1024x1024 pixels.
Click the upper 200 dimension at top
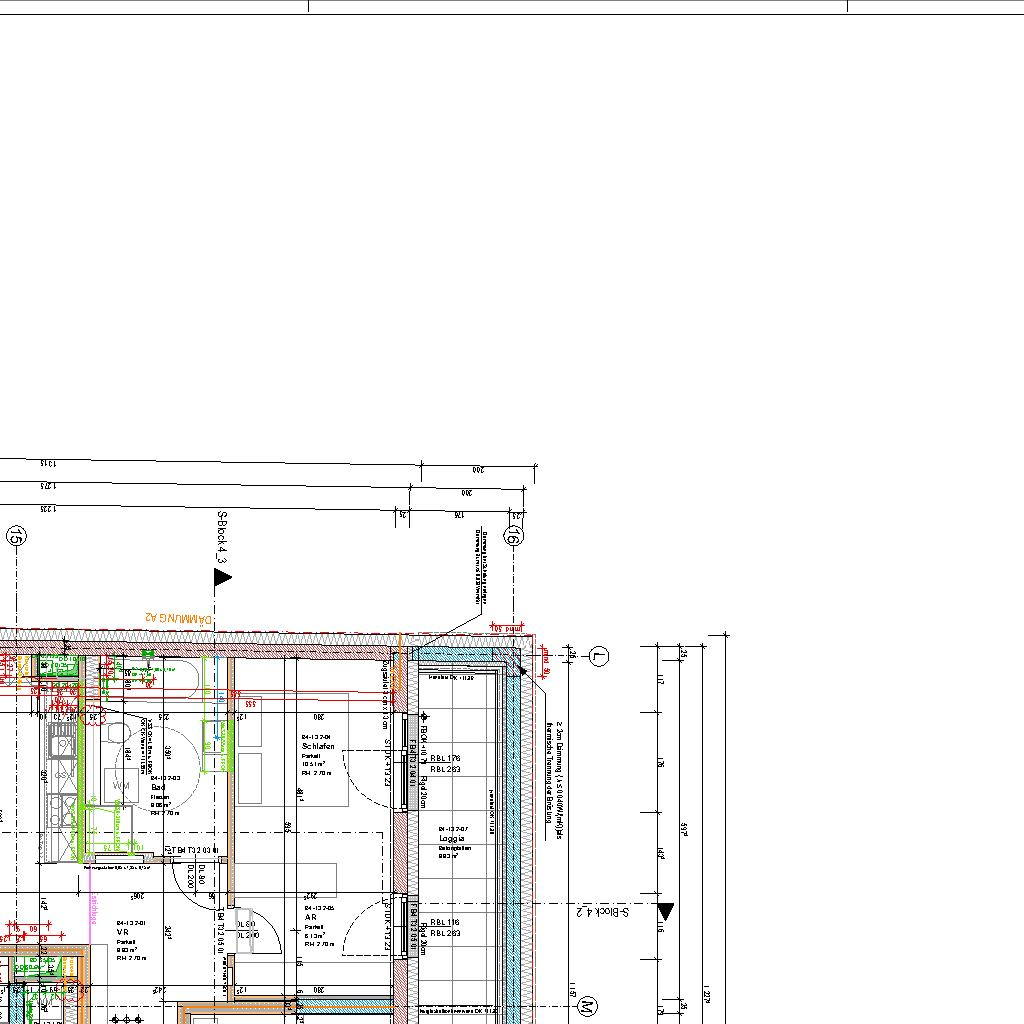click(478, 470)
